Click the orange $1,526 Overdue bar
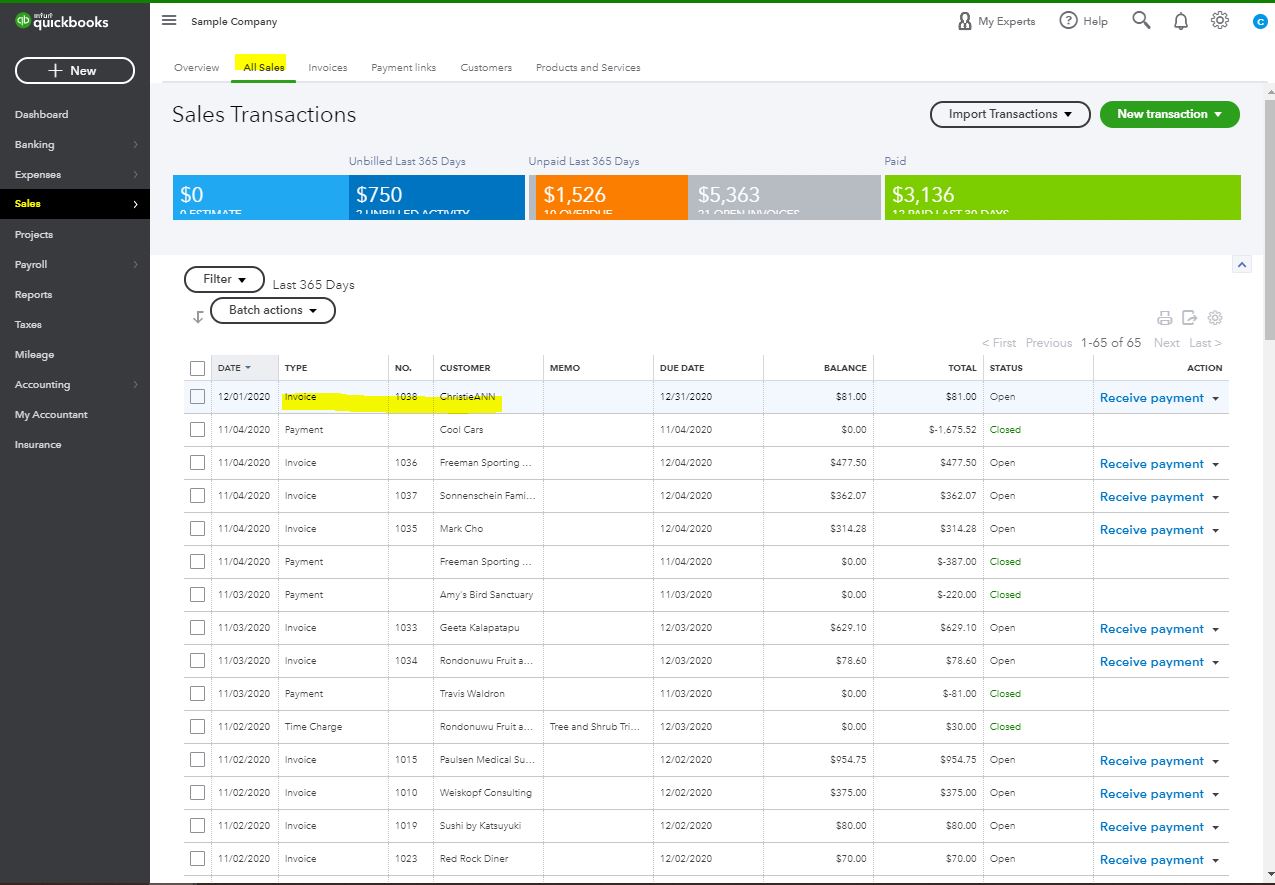 (611, 197)
